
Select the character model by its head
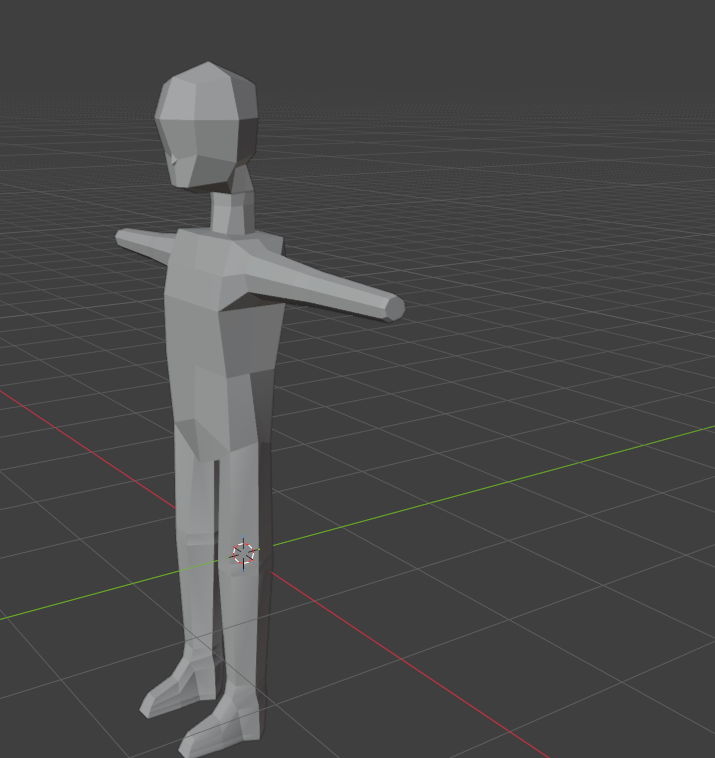206,126
